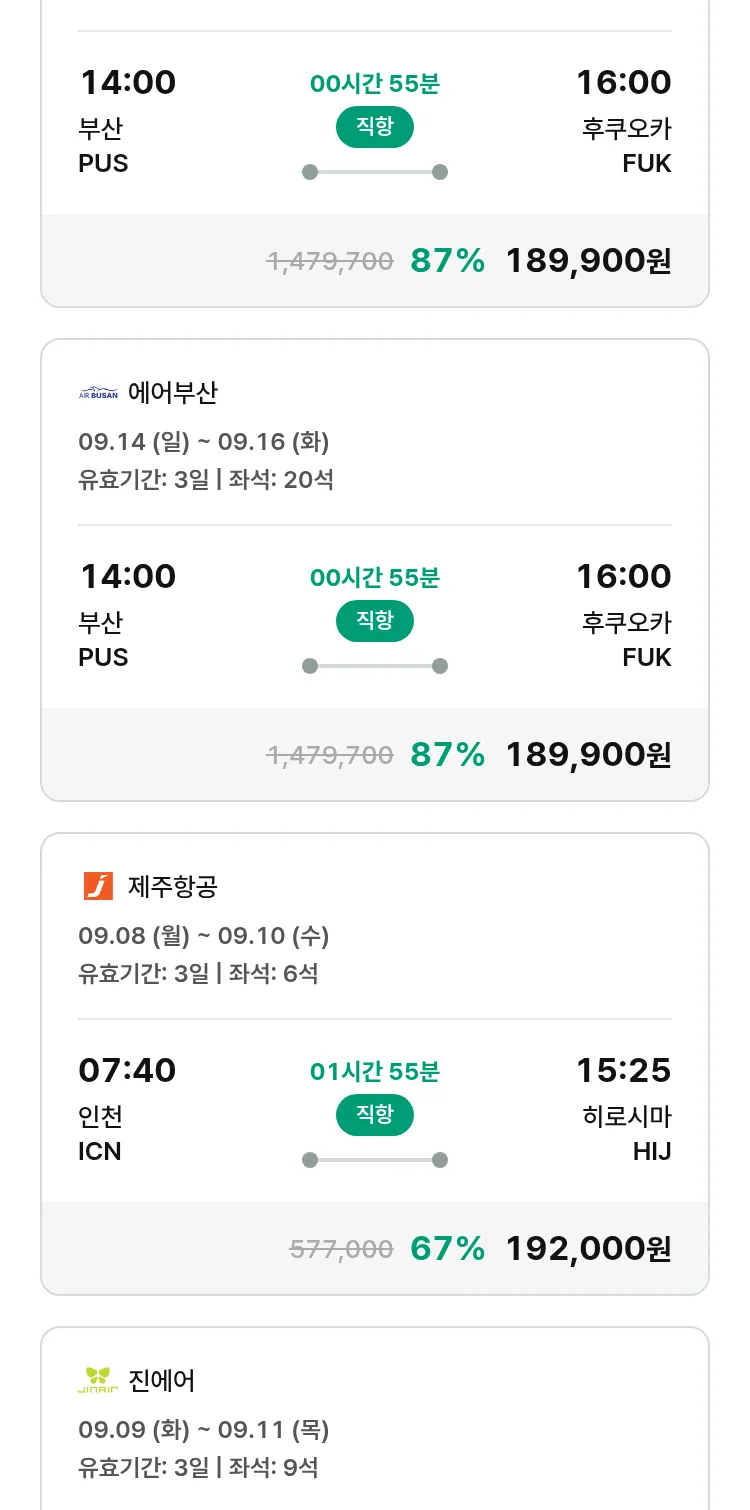Click the 09.09 (화) ~ 09.11 (목) date range
The height and width of the screenshot is (1510, 750).
point(203,1430)
